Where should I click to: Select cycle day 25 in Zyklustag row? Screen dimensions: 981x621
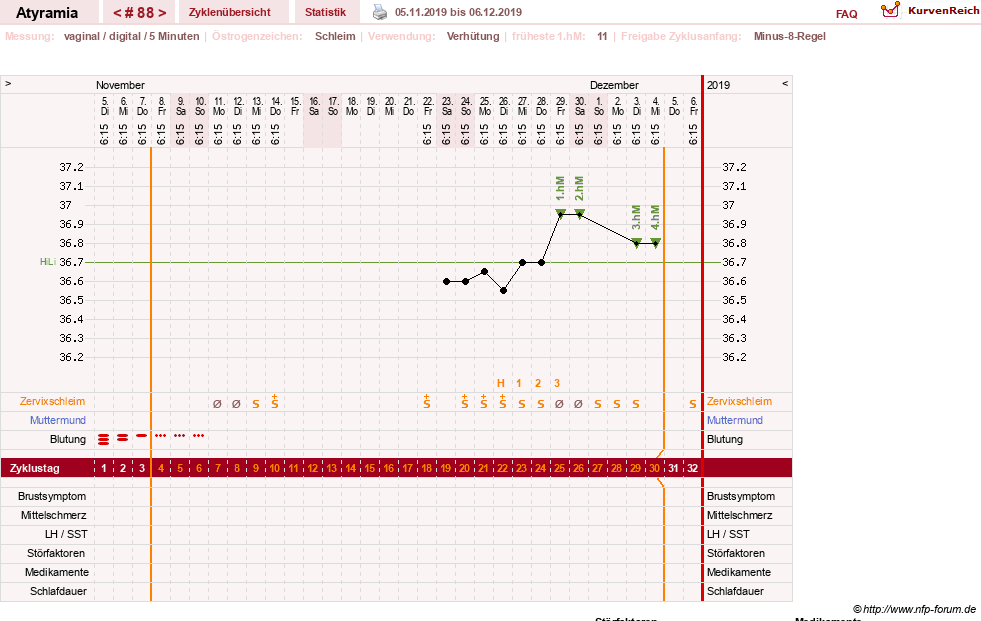coord(559,468)
